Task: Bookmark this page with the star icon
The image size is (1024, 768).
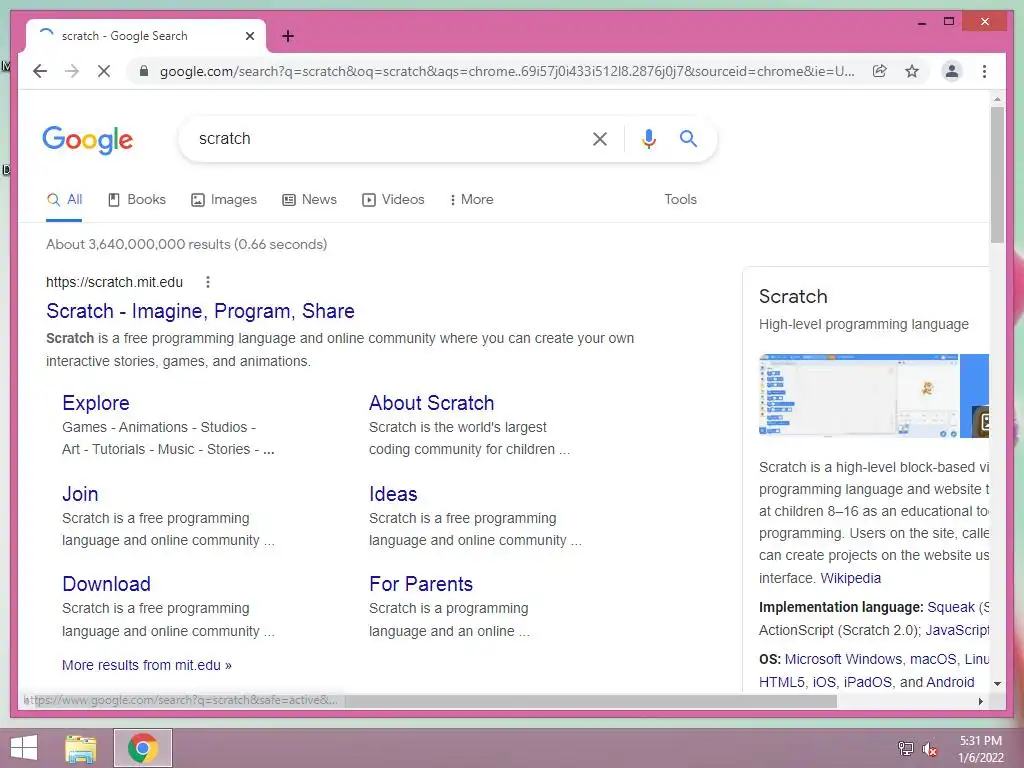Action: pyautogui.click(x=912, y=71)
